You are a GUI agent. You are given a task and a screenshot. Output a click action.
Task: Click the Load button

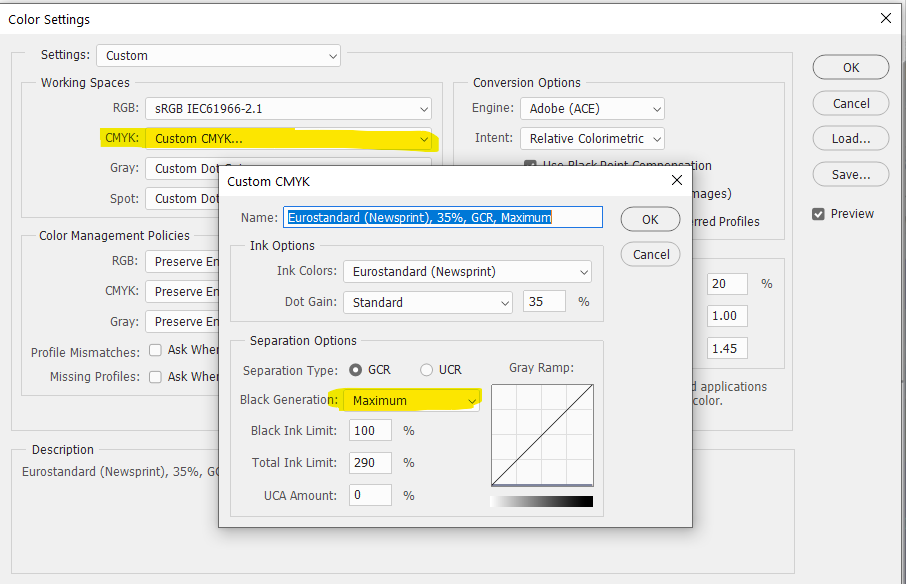pos(850,138)
